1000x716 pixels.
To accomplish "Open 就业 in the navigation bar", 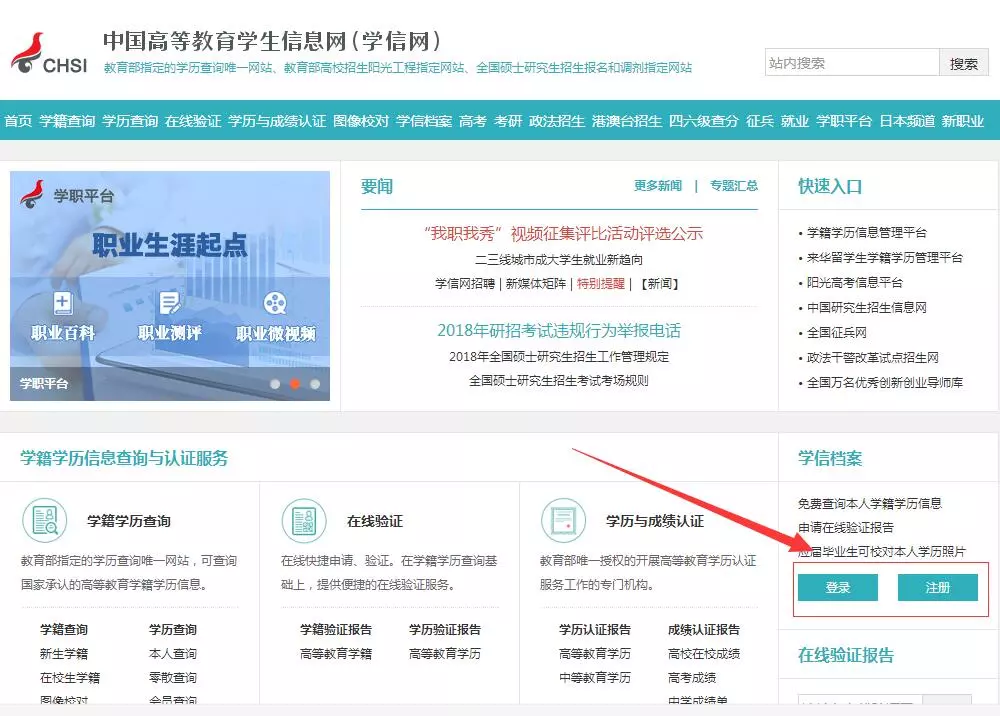I will coord(795,121).
